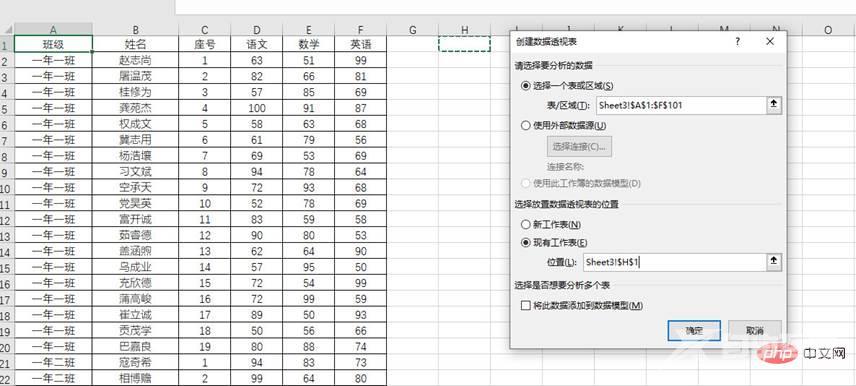
Task: Click the 座号 header cell
Action: [205, 44]
